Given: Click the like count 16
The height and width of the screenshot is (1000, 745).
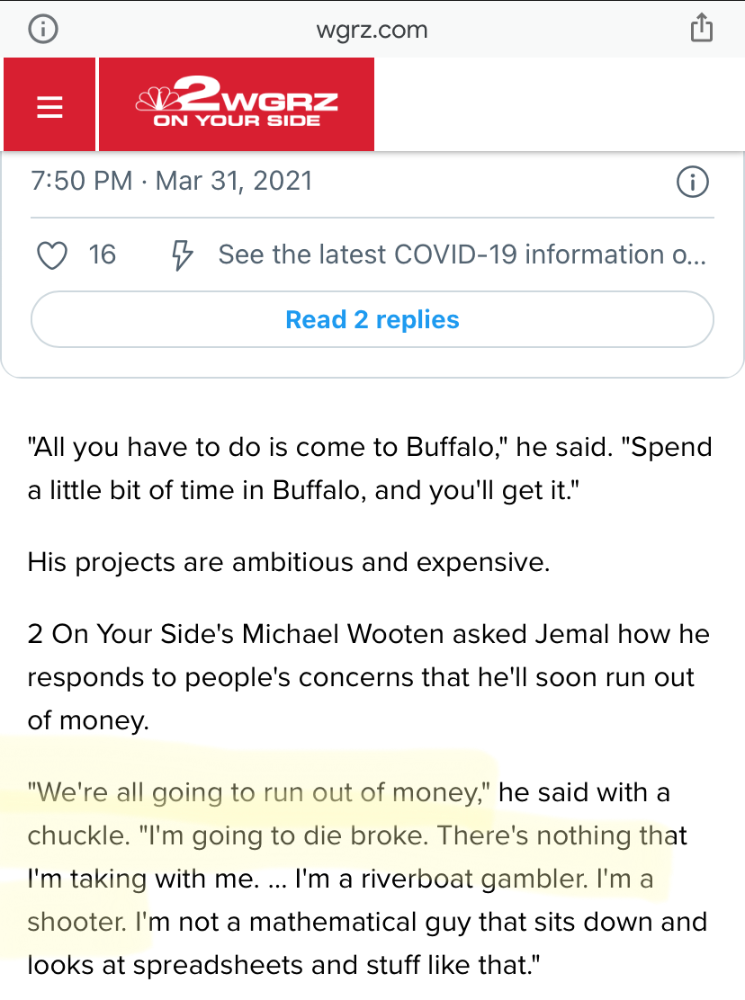Looking at the screenshot, I should (x=102, y=254).
